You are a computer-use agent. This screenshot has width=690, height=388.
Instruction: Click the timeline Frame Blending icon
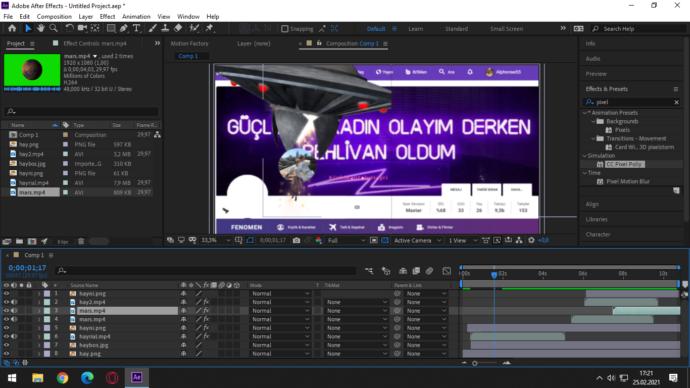[x=416, y=271]
